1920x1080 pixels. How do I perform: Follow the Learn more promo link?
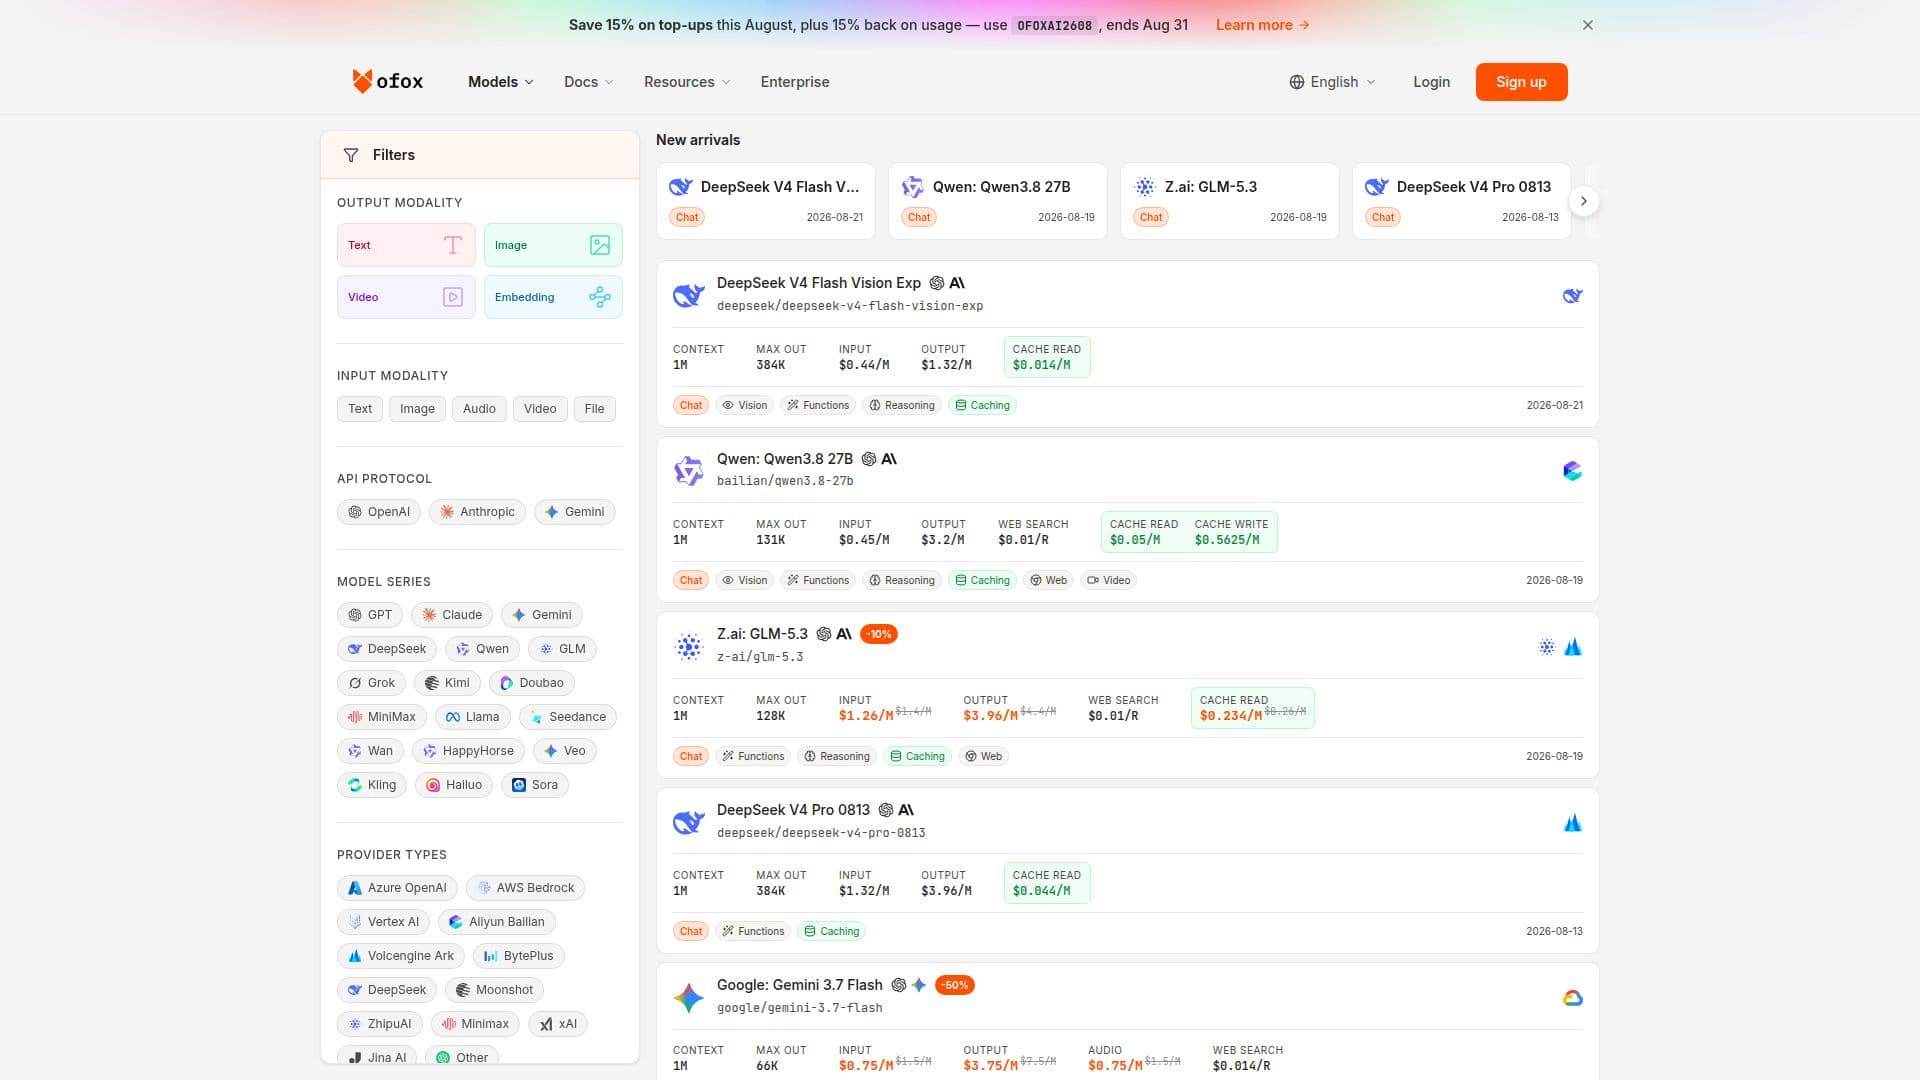(1262, 25)
